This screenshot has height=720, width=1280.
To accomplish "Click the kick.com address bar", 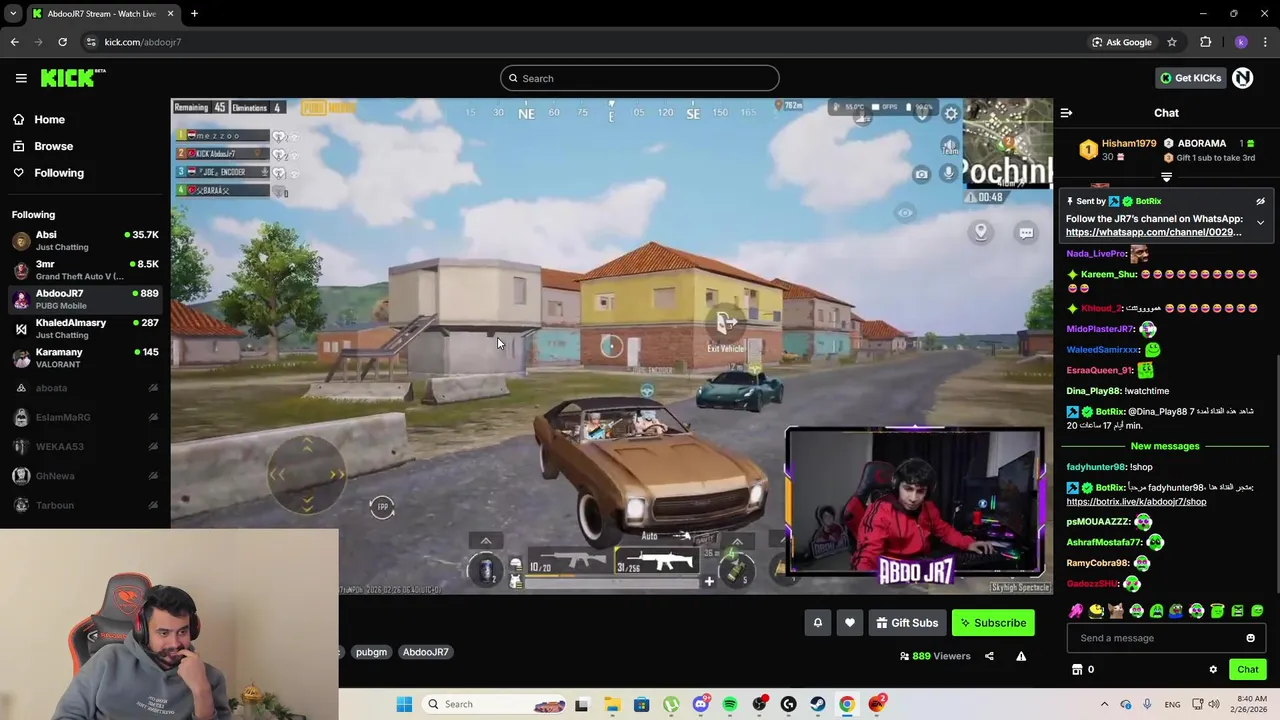I will coord(580,42).
